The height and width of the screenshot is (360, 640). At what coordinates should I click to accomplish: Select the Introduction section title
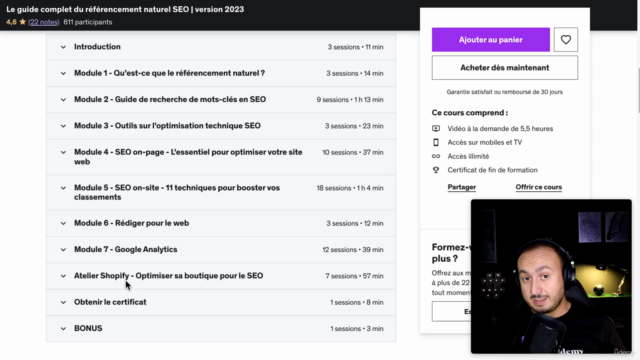click(97, 47)
